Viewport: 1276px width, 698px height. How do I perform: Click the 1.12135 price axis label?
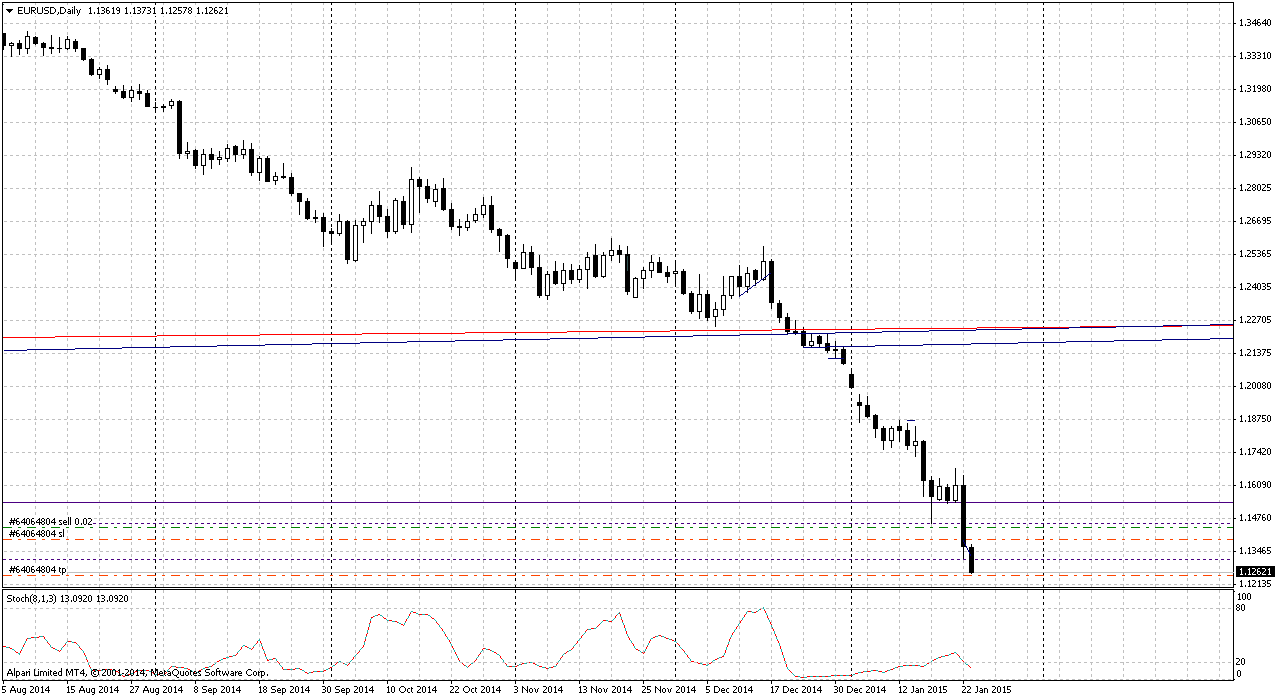[x=1254, y=584]
